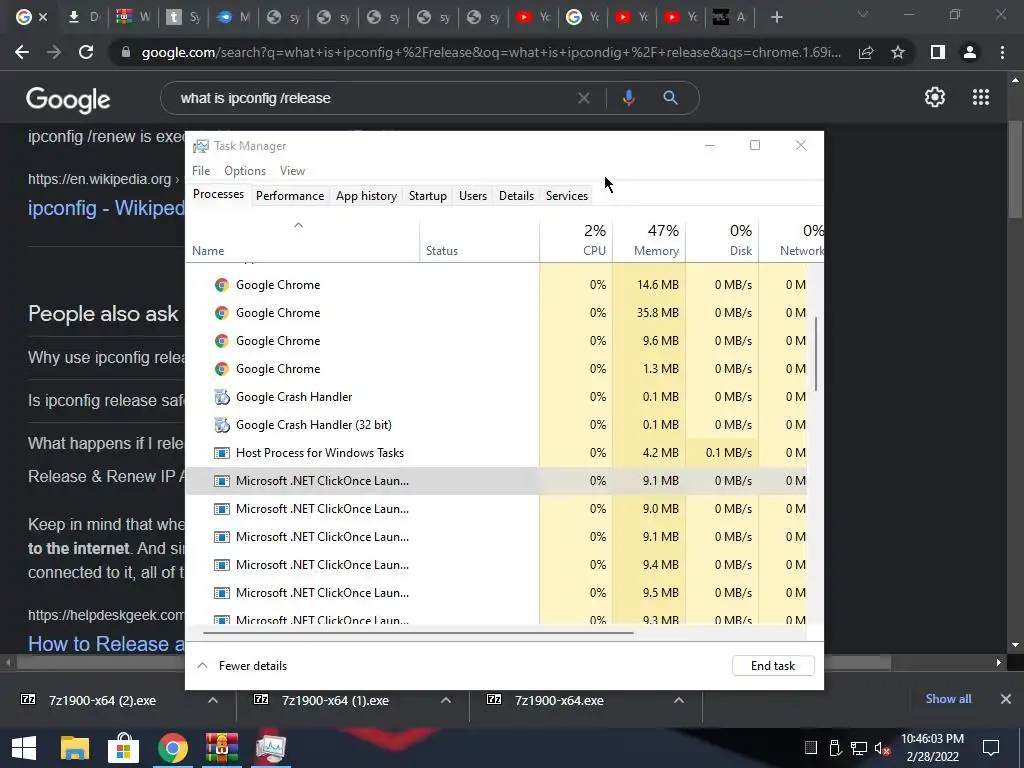Sort processes by Memory column
This screenshot has height=768, width=1024.
[x=649, y=240]
